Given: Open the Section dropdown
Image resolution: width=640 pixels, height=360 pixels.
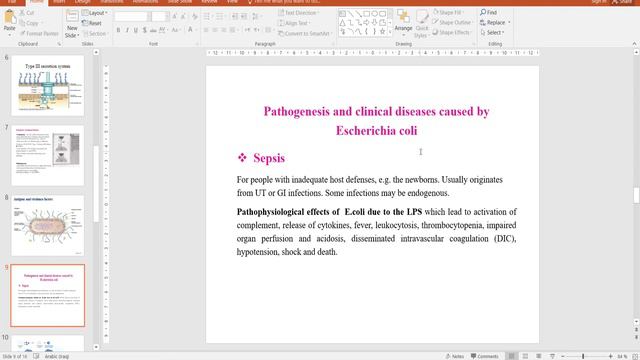Looking at the screenshot, I should click(x=95, y=33).
